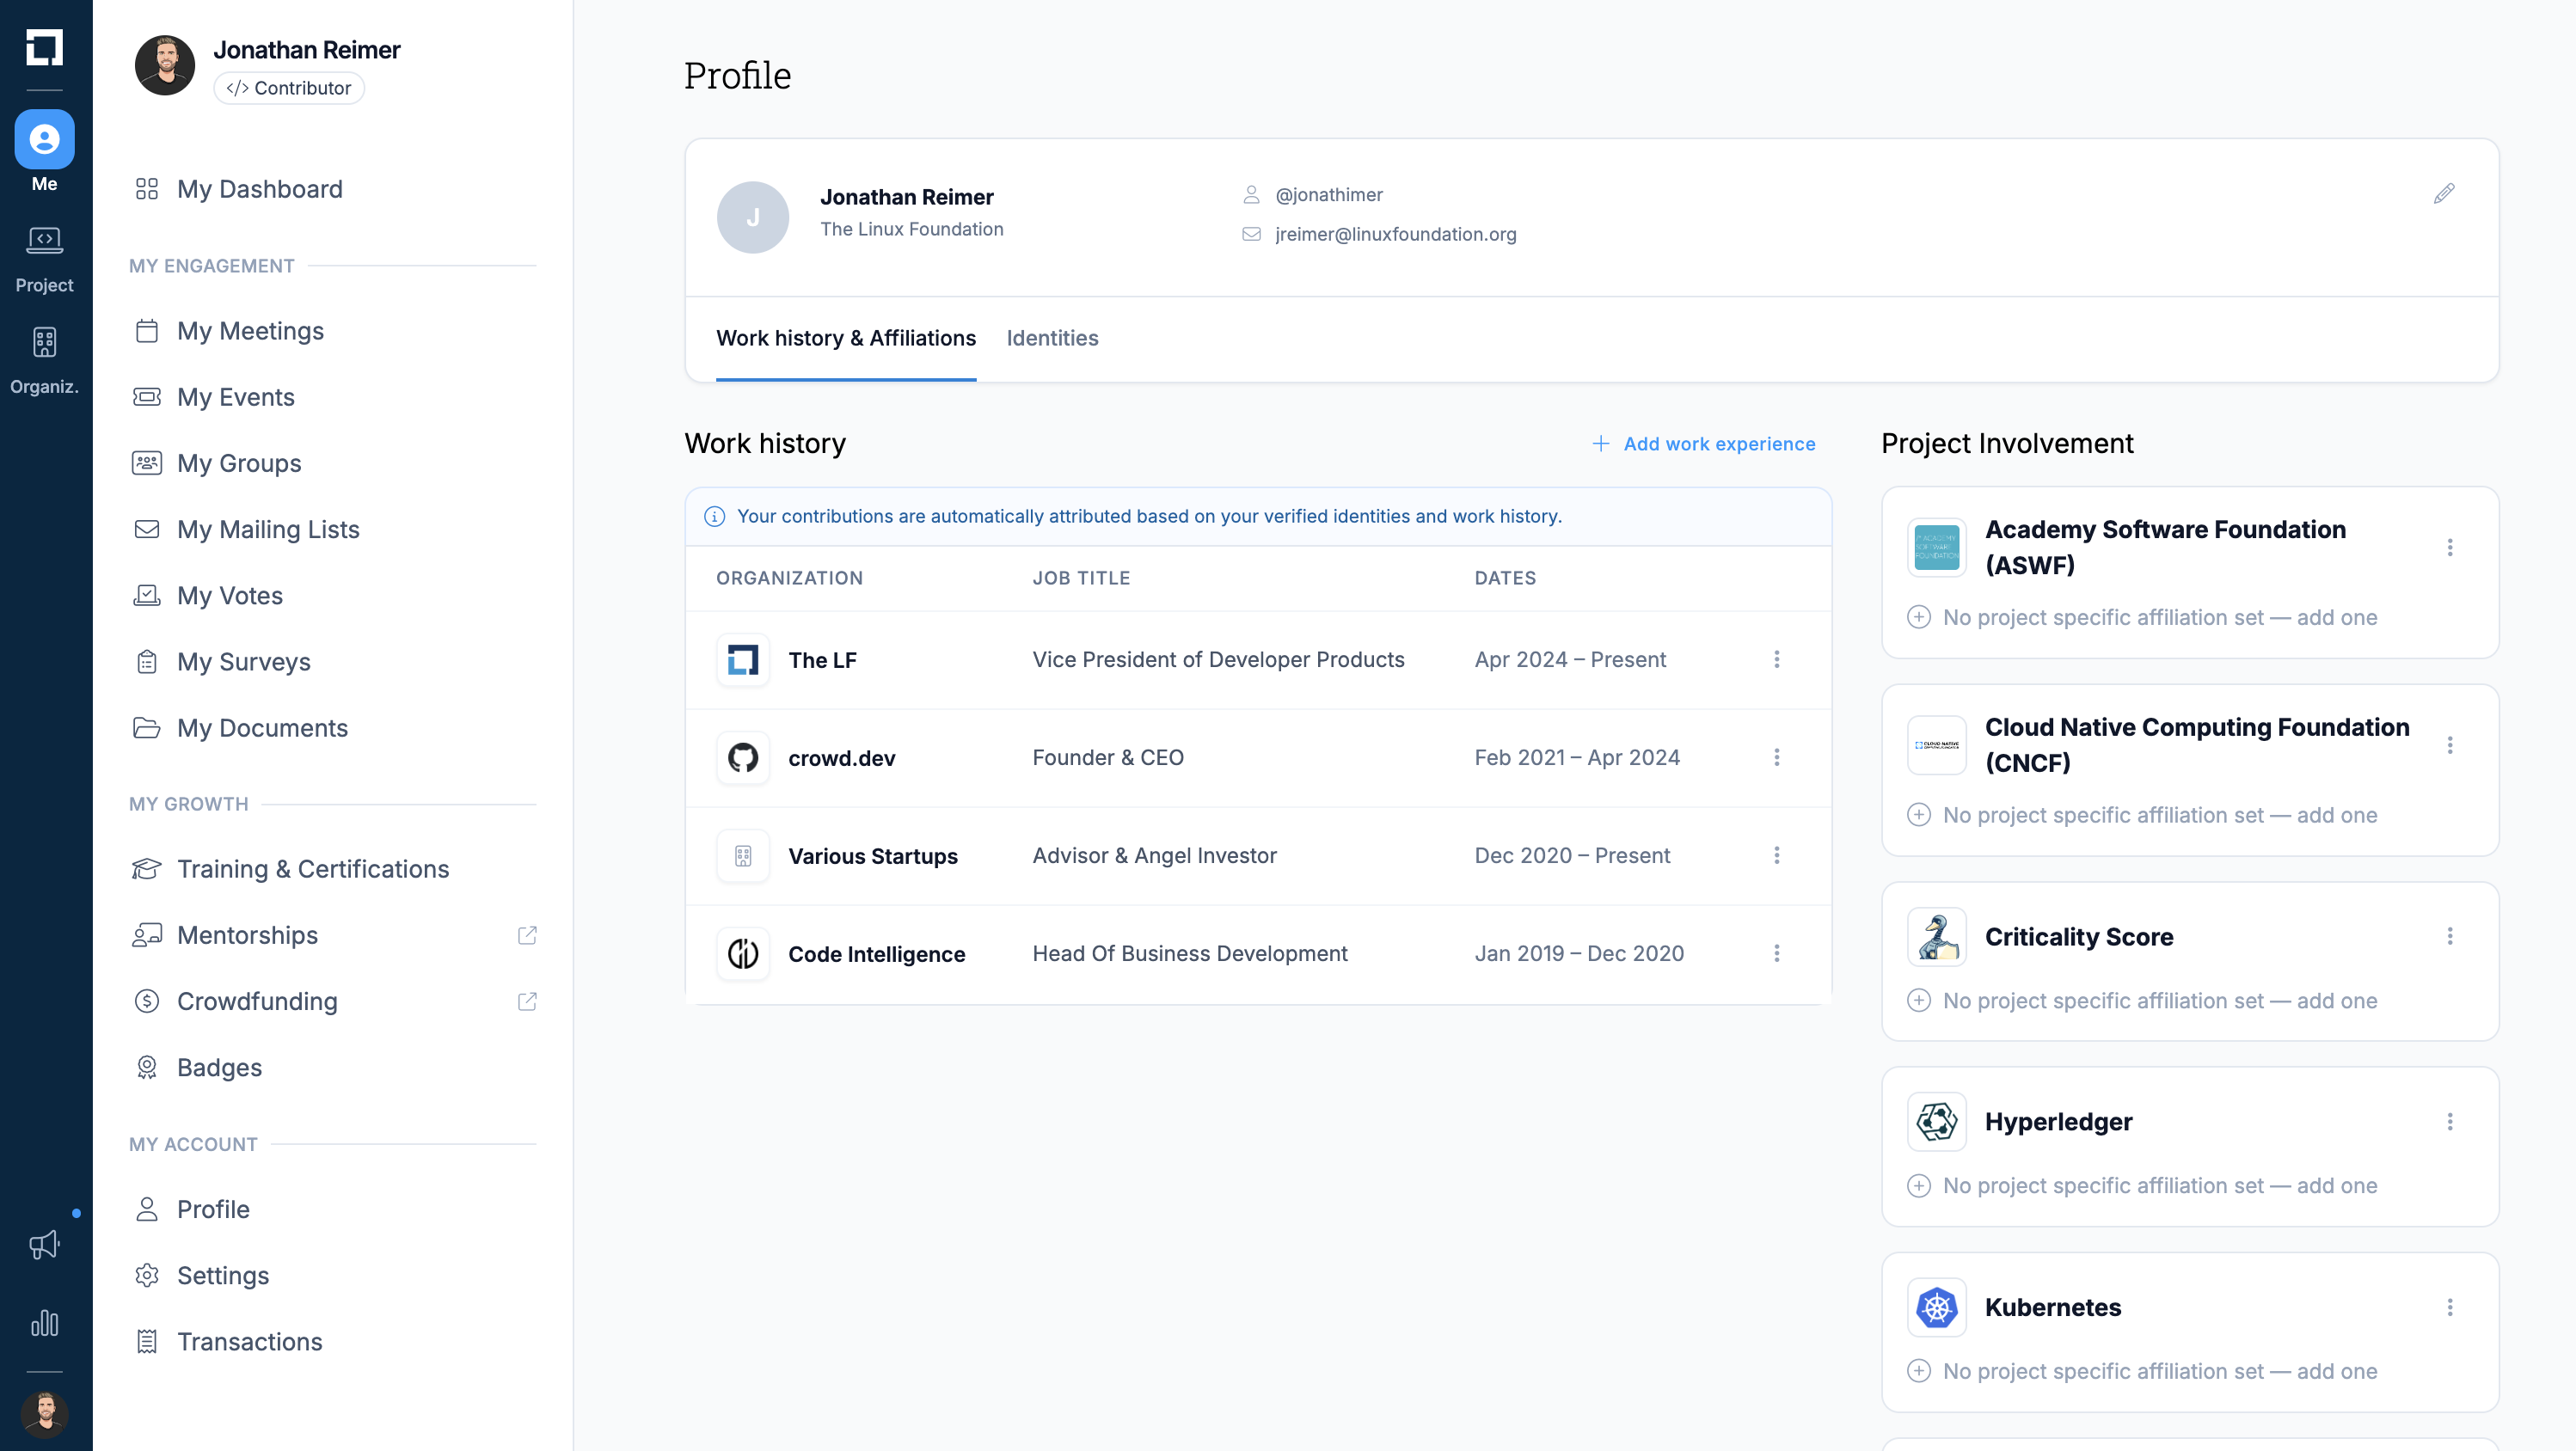Open the Organizations section in the rail
The height and width of the screenshot is (1451, 2576).
44,360
